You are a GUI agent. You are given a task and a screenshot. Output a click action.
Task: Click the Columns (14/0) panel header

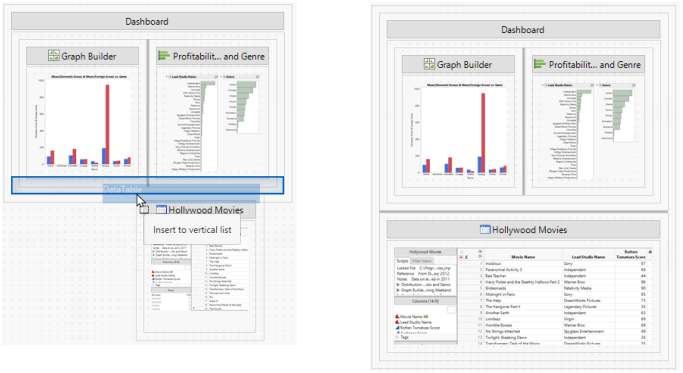tap(425, 301)
